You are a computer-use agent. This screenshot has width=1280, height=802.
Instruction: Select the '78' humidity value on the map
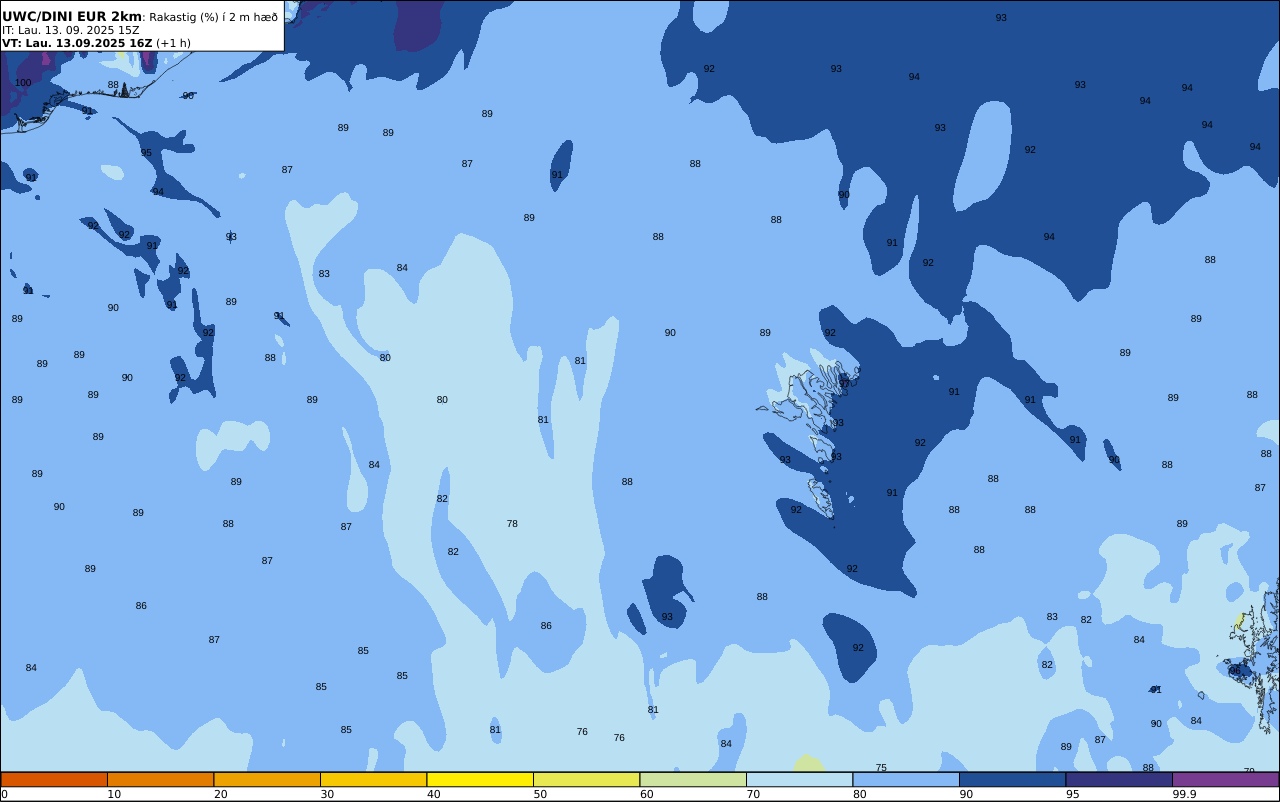(512, 524)
